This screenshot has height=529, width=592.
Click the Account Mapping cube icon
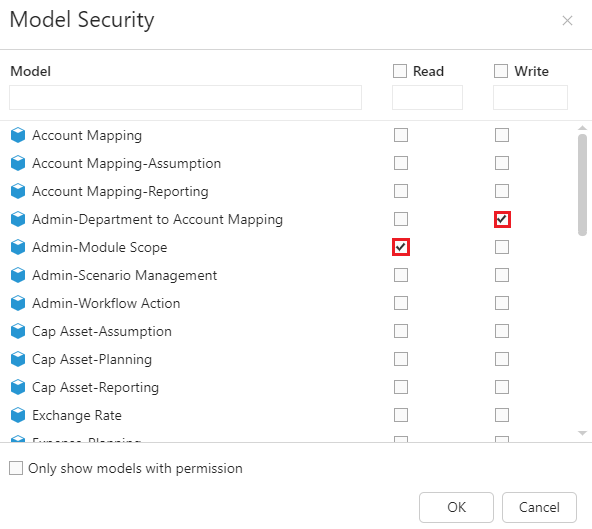(18, 135)
